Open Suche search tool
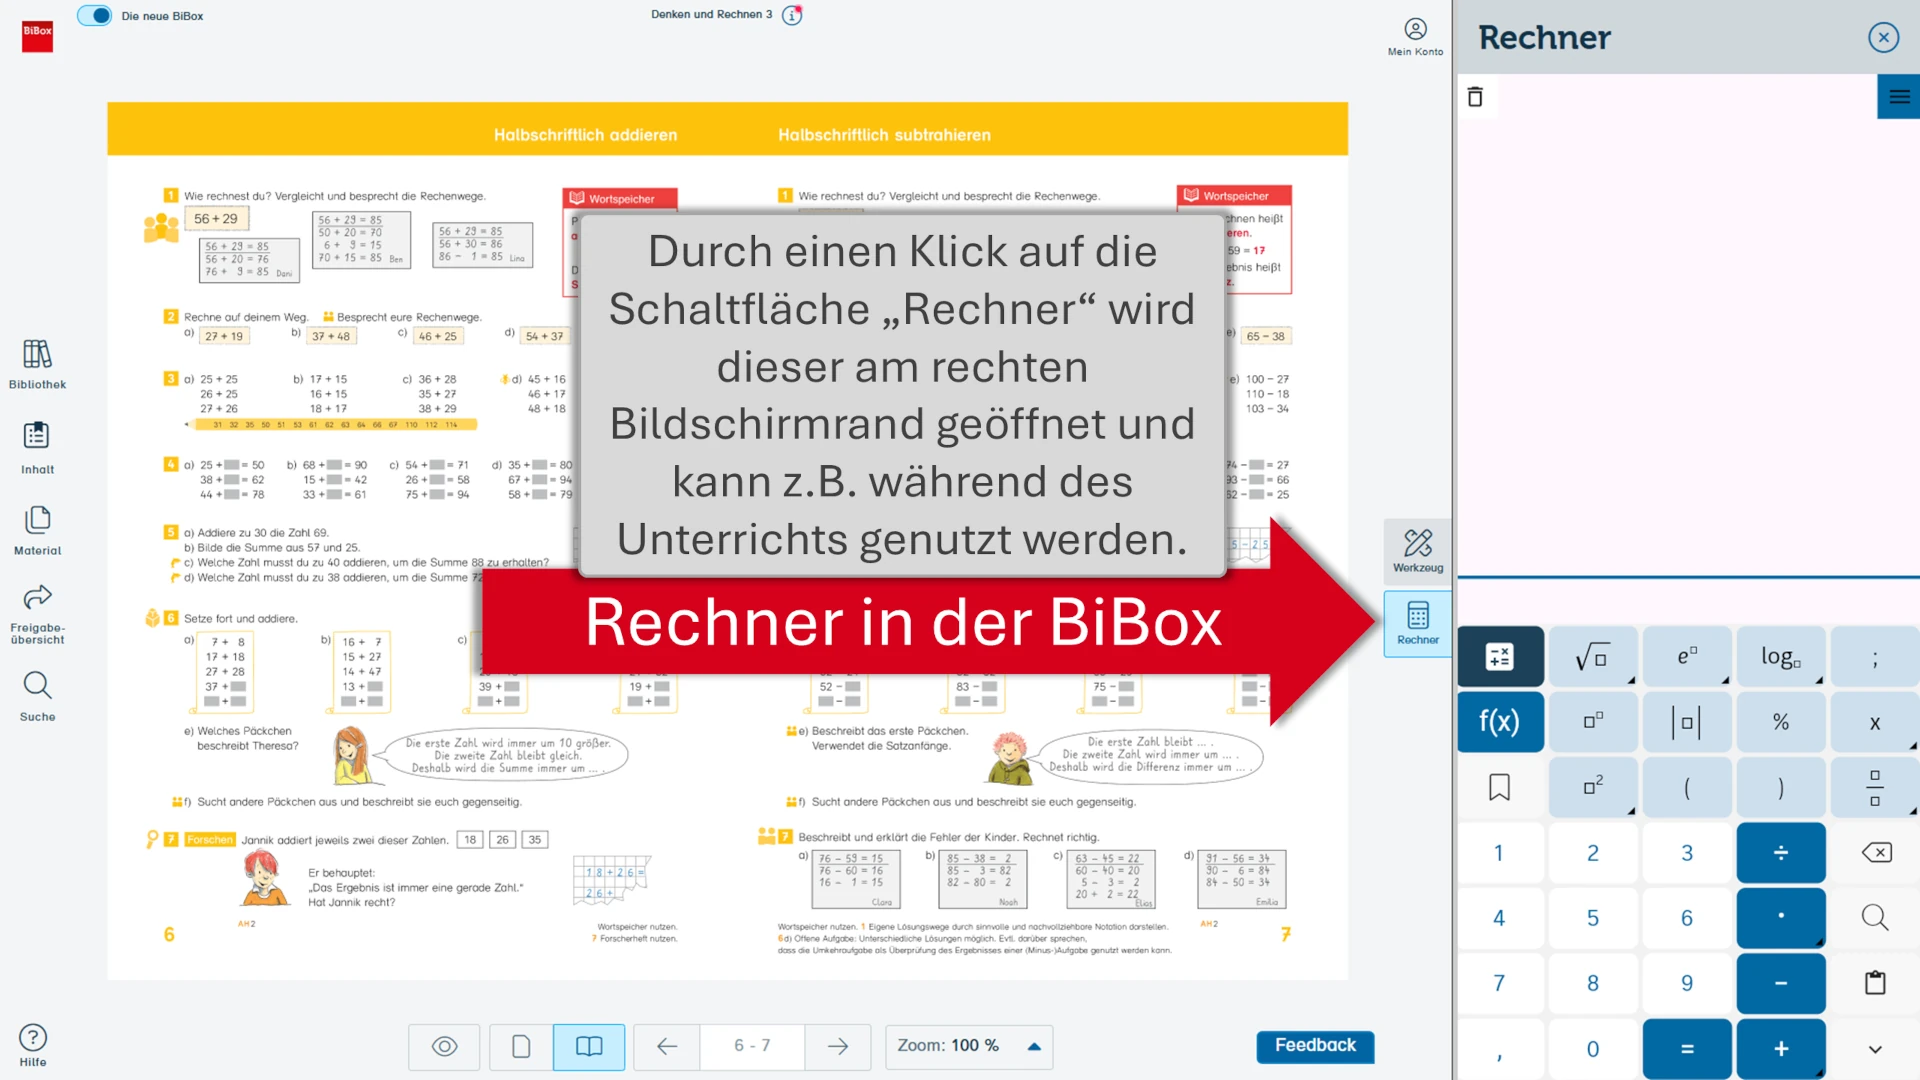The image size is (1920, 1080). pyautogui.click(x=37, y=697)
